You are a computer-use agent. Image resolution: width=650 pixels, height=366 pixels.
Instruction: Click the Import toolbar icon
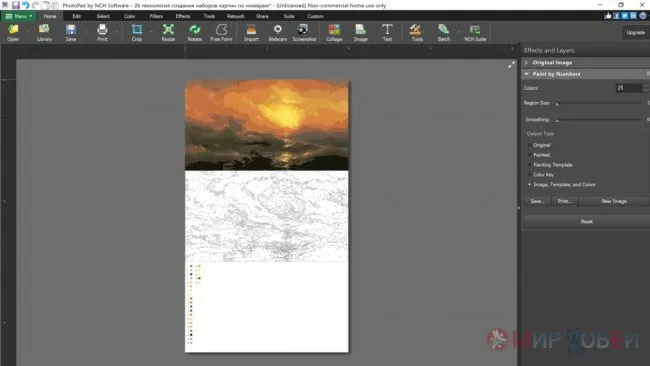[x=251, y=32]
